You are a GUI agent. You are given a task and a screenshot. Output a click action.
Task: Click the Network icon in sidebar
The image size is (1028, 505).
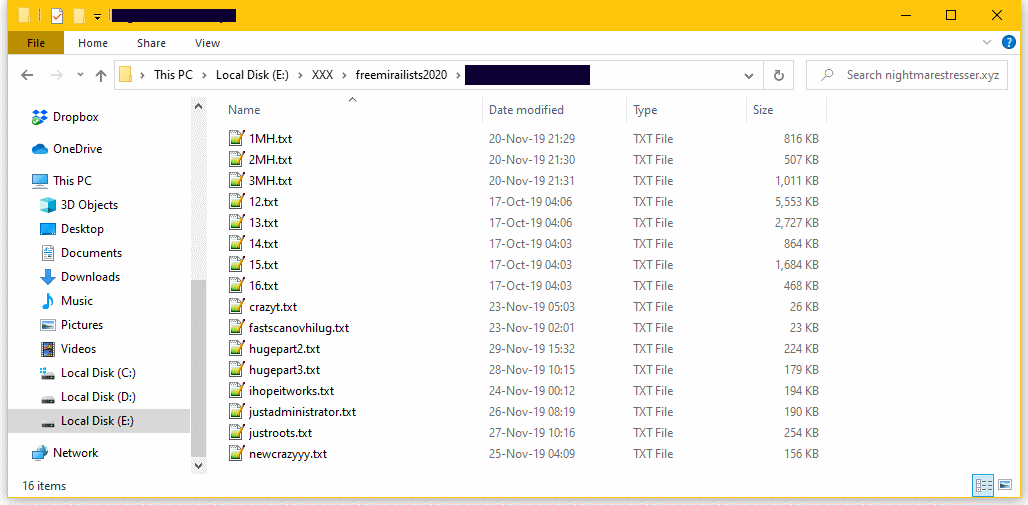tap(40, 453)
